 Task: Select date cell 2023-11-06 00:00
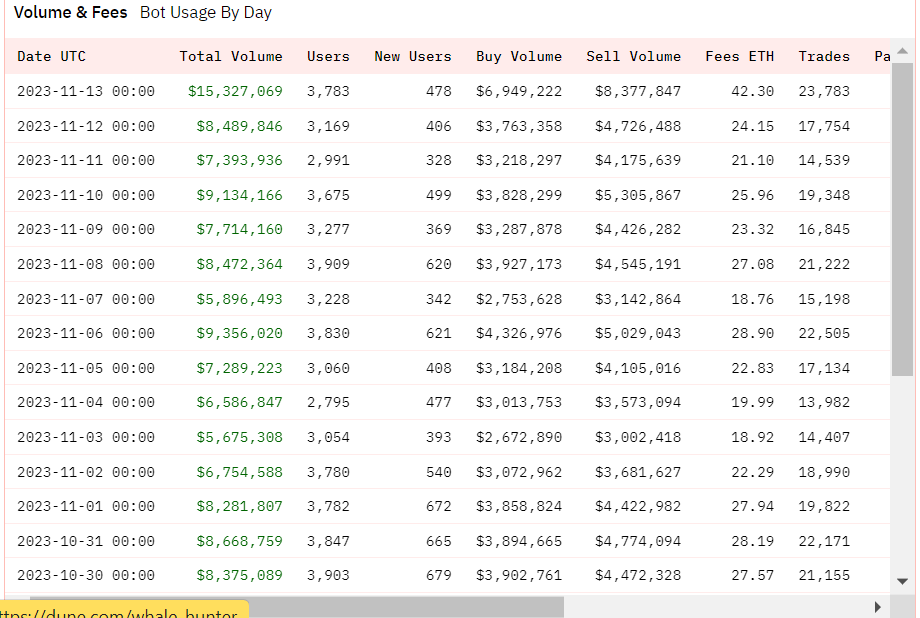click(x=86, y=333)
